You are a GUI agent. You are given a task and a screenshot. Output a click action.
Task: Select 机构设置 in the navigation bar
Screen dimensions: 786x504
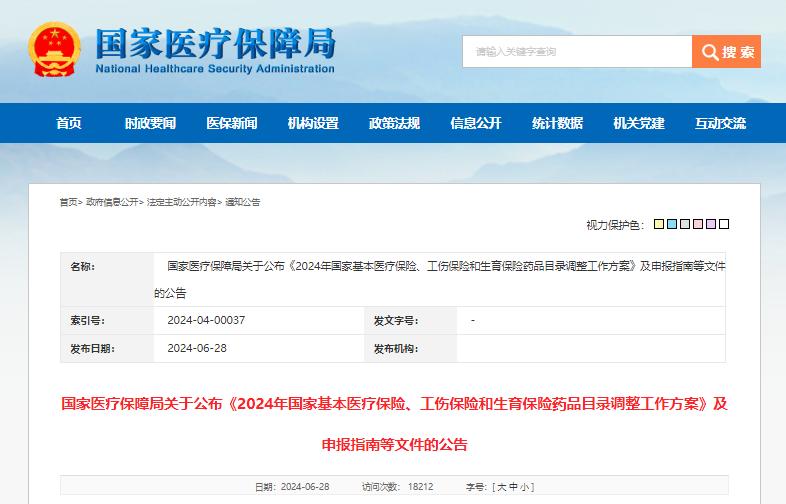pos(313,123)
